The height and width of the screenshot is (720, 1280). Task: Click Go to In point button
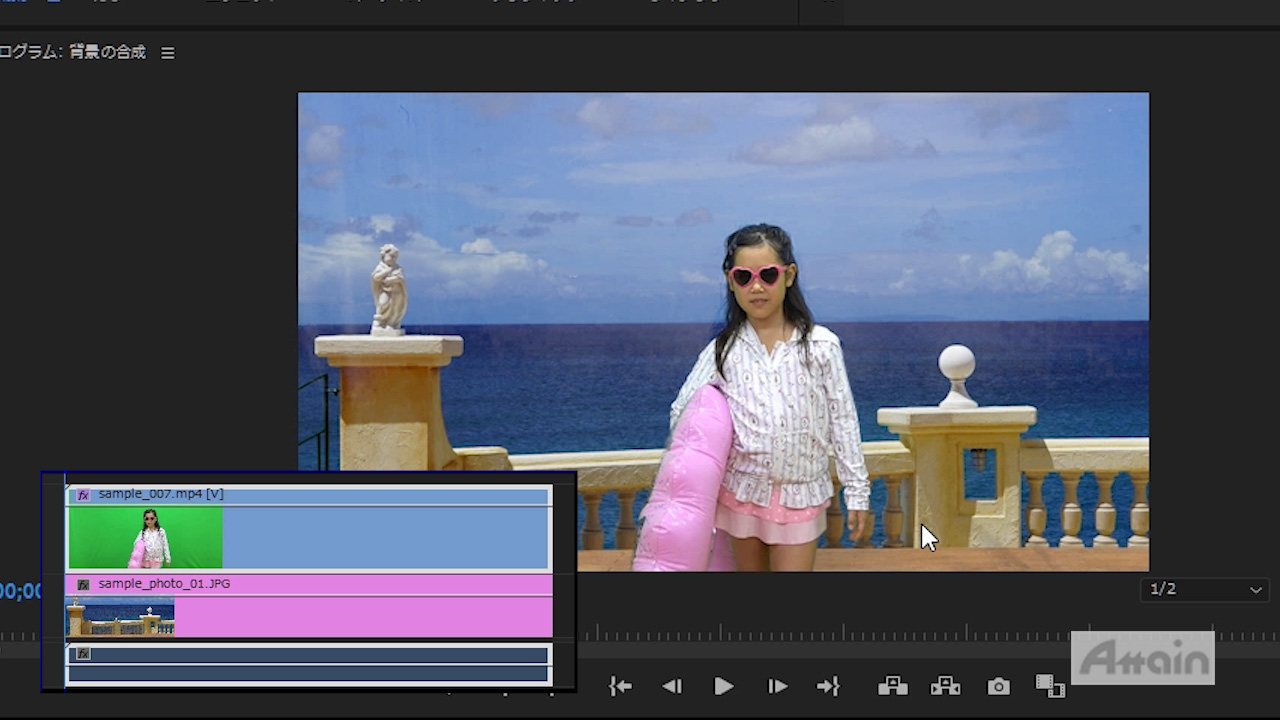(620, 686)
